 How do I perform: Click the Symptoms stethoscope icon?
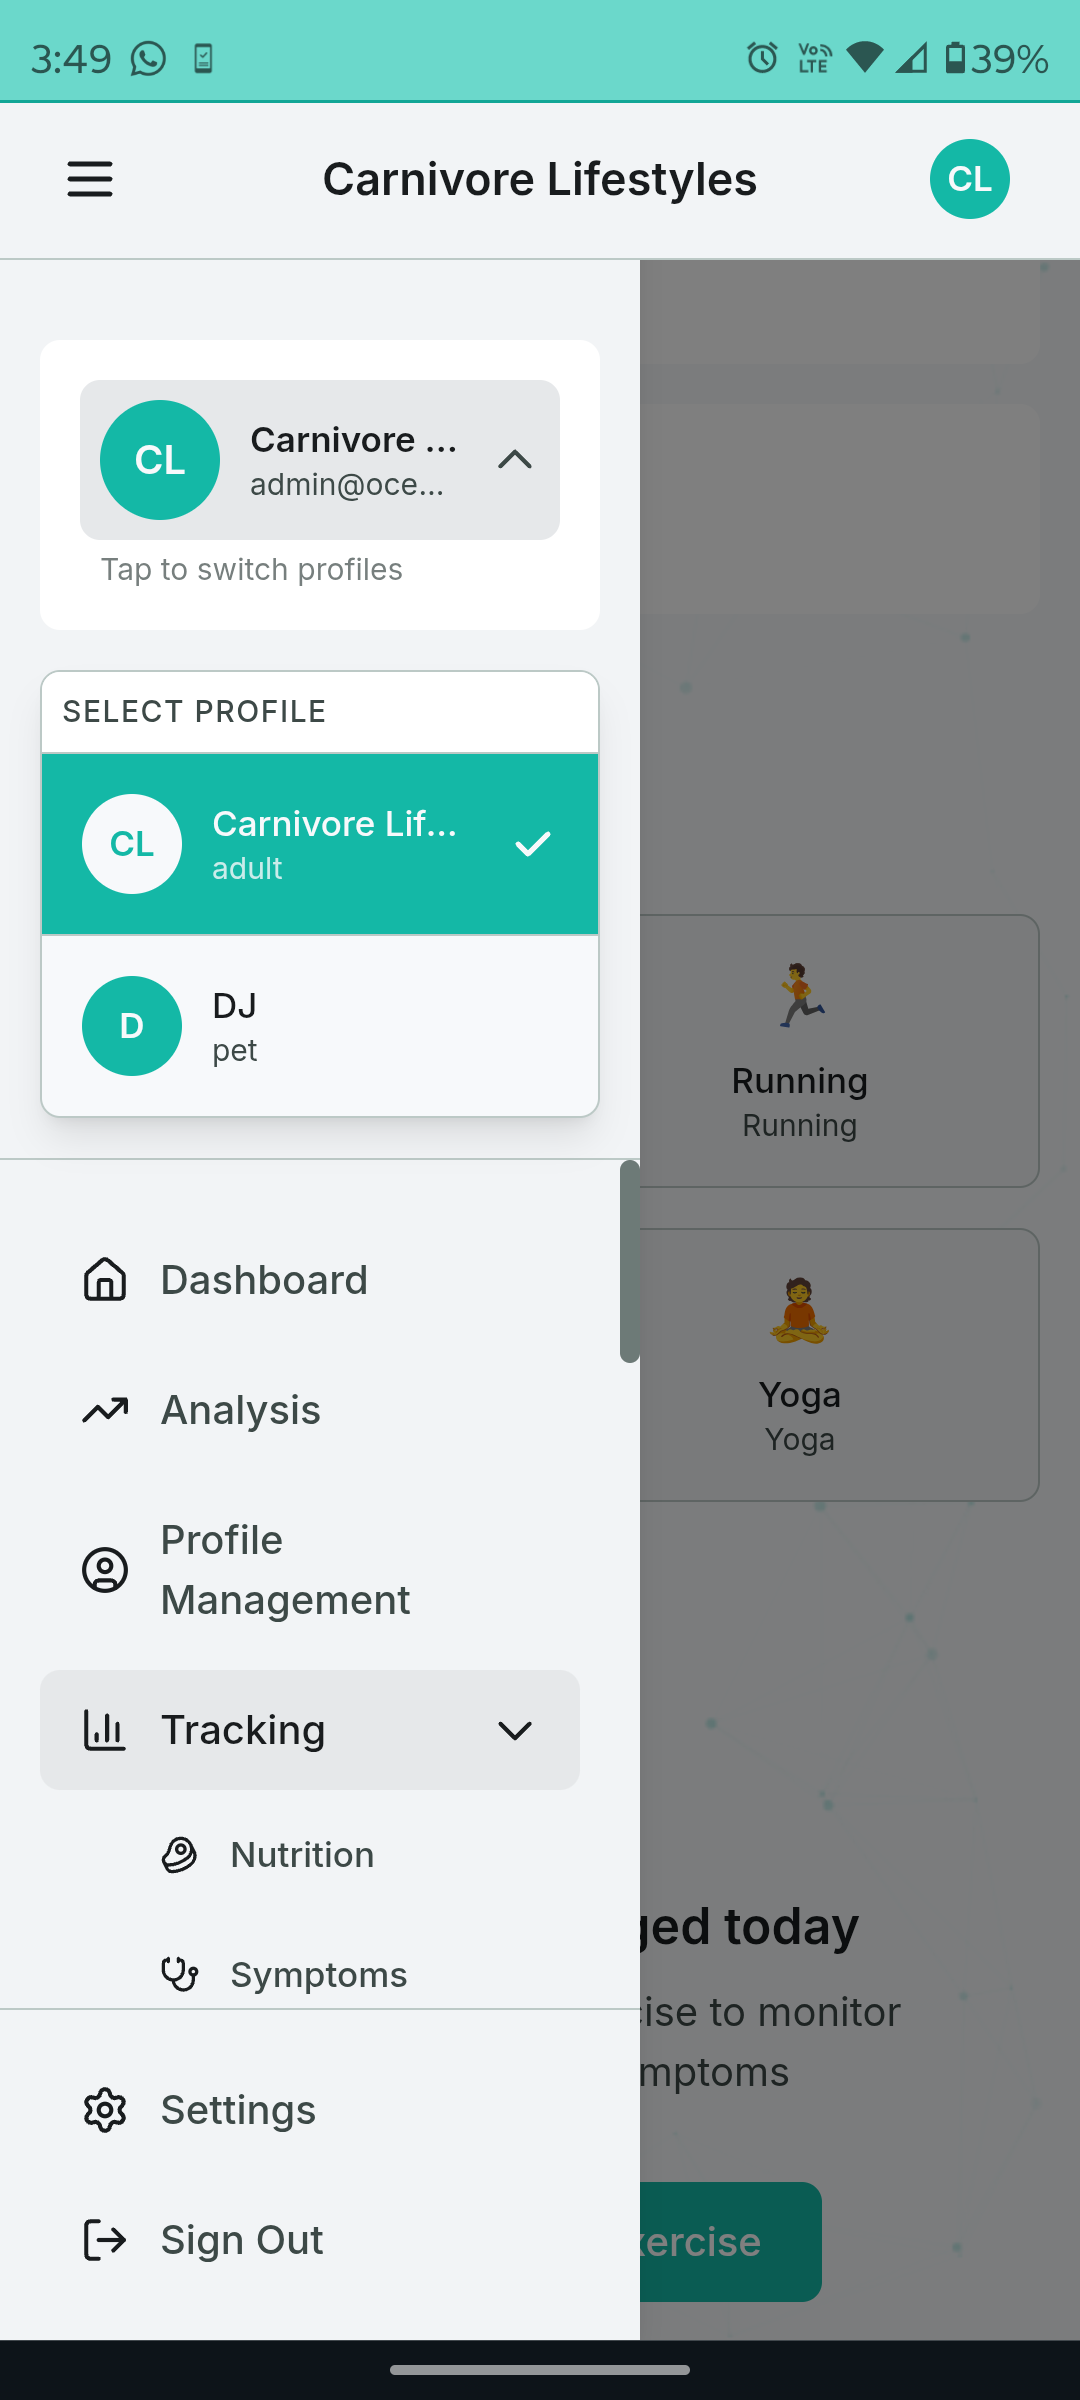pos(180,1974)
